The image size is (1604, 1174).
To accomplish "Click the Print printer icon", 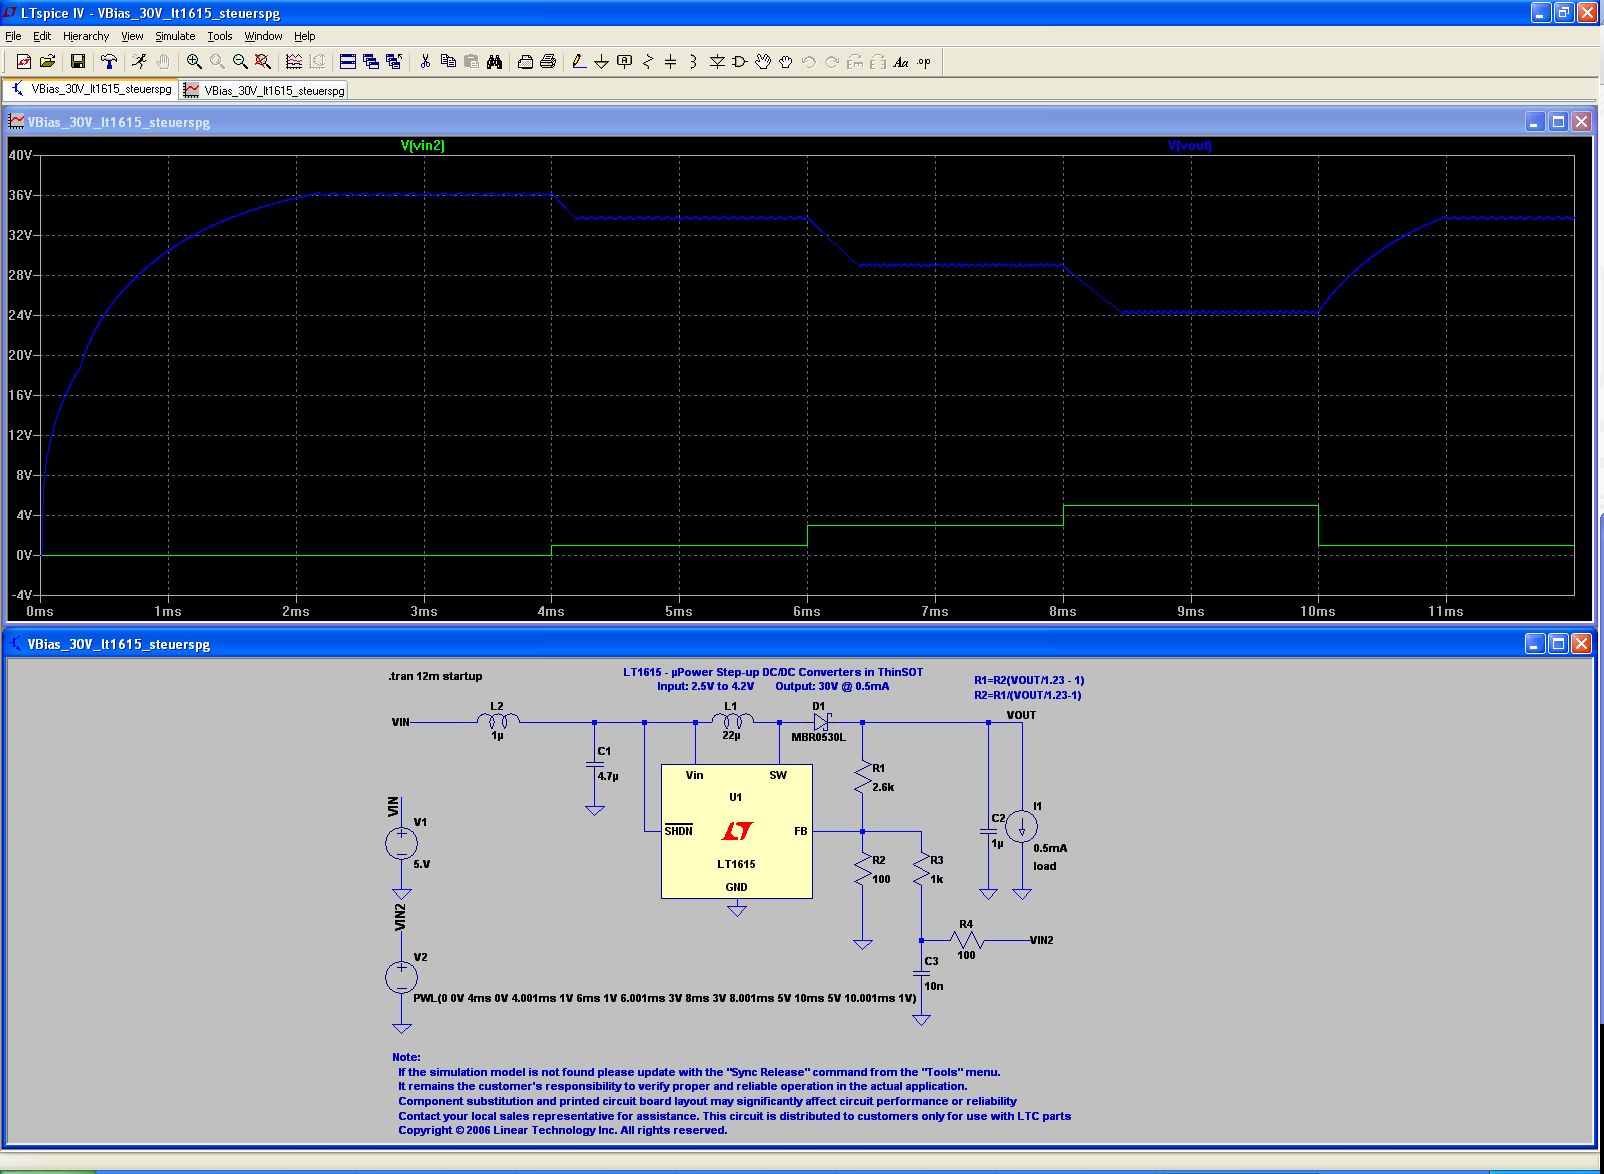I will pos(548,62).
